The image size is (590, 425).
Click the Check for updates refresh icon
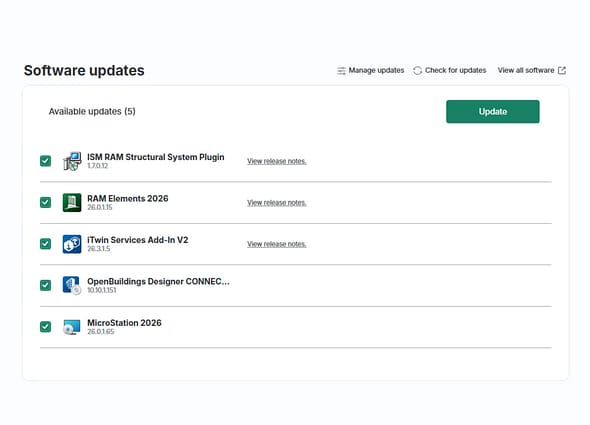click(x=417, y=70)
